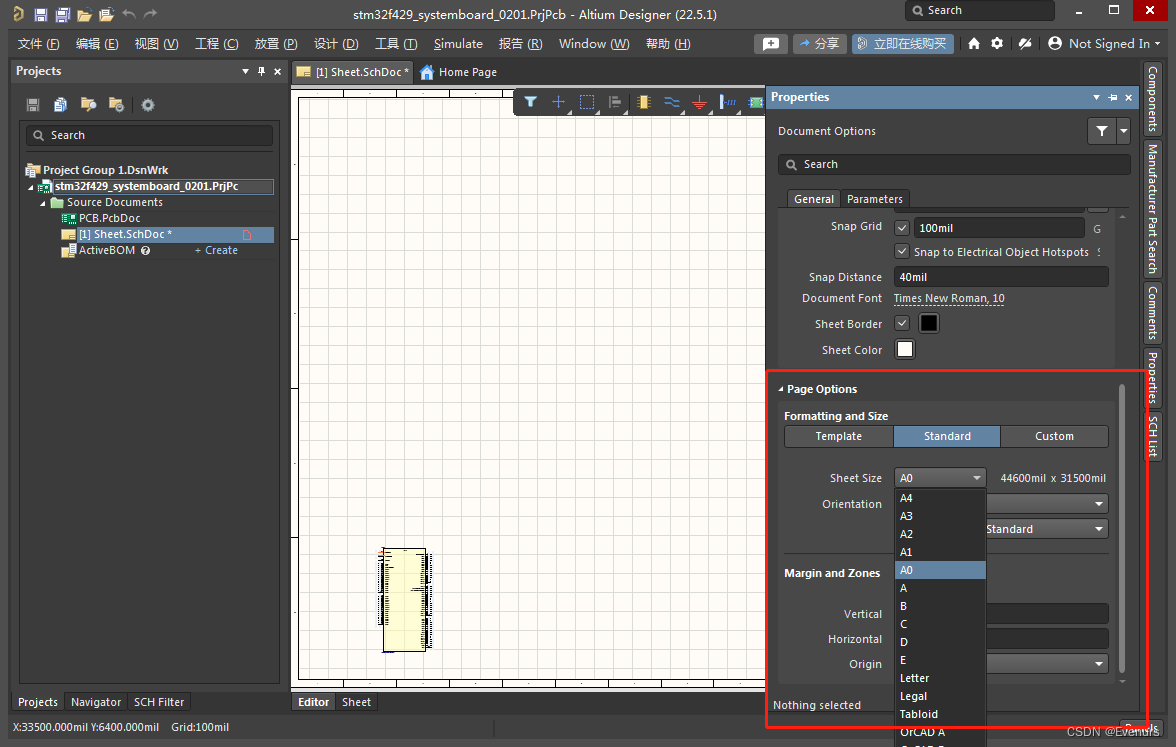
Task: Select the dashed rectangle selection tool
Action: tap(586, 102)
